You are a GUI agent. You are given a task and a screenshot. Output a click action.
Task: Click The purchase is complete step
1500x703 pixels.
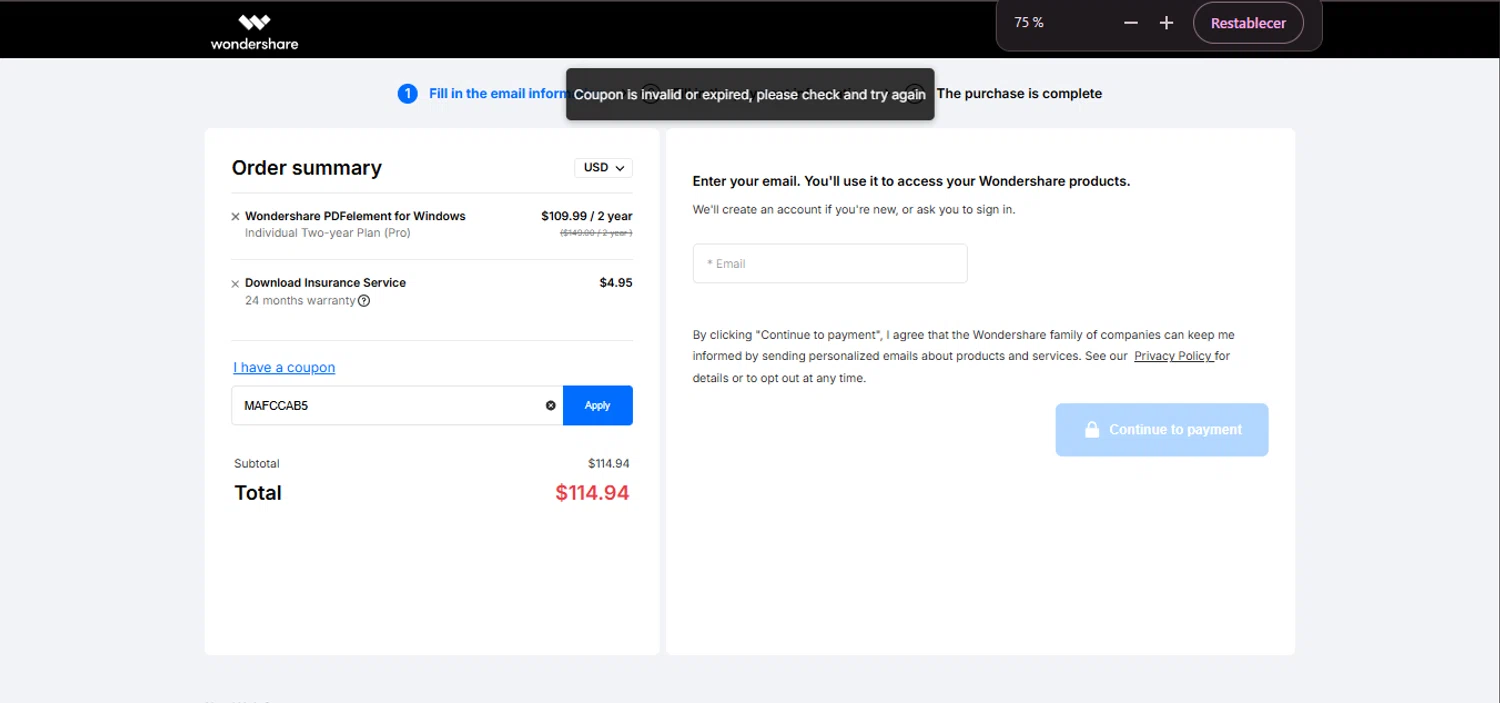click(1019, 94)
